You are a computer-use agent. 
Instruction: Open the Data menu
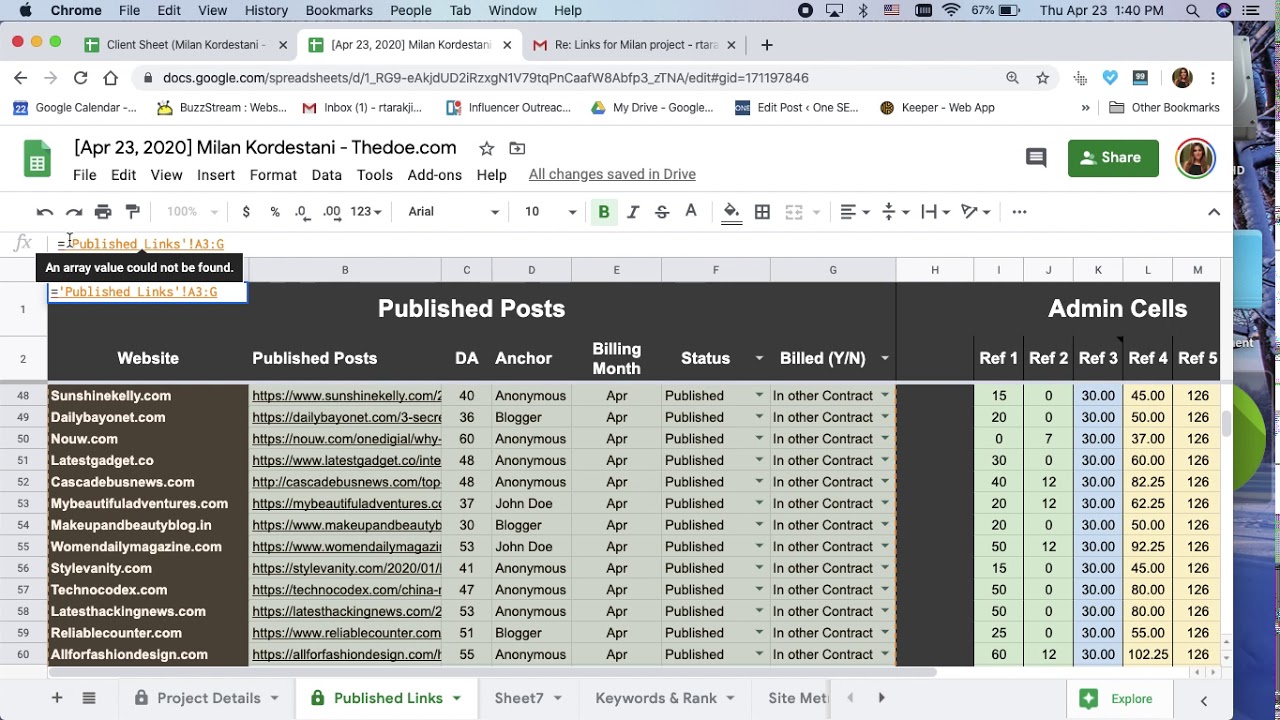[x=326, y=175]
